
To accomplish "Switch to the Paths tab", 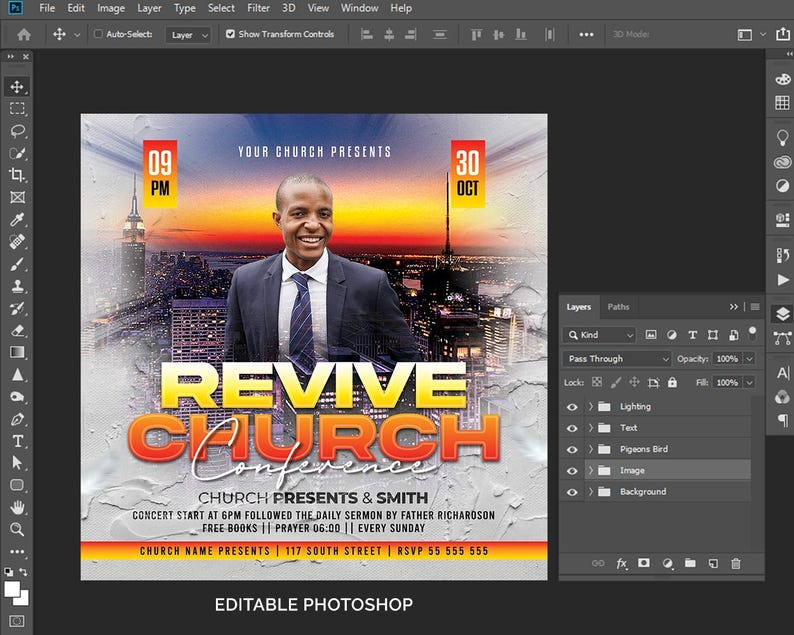I will [x=618, y=307].
